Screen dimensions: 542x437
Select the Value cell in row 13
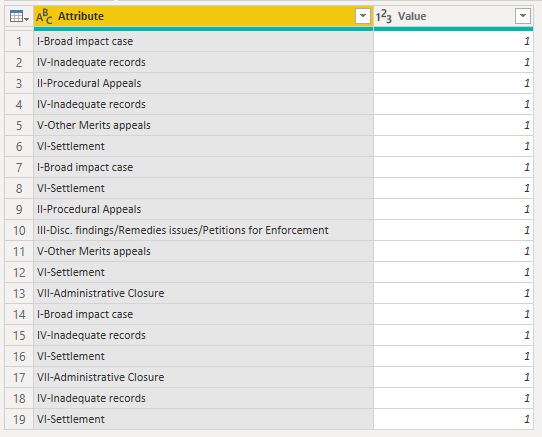454,293
